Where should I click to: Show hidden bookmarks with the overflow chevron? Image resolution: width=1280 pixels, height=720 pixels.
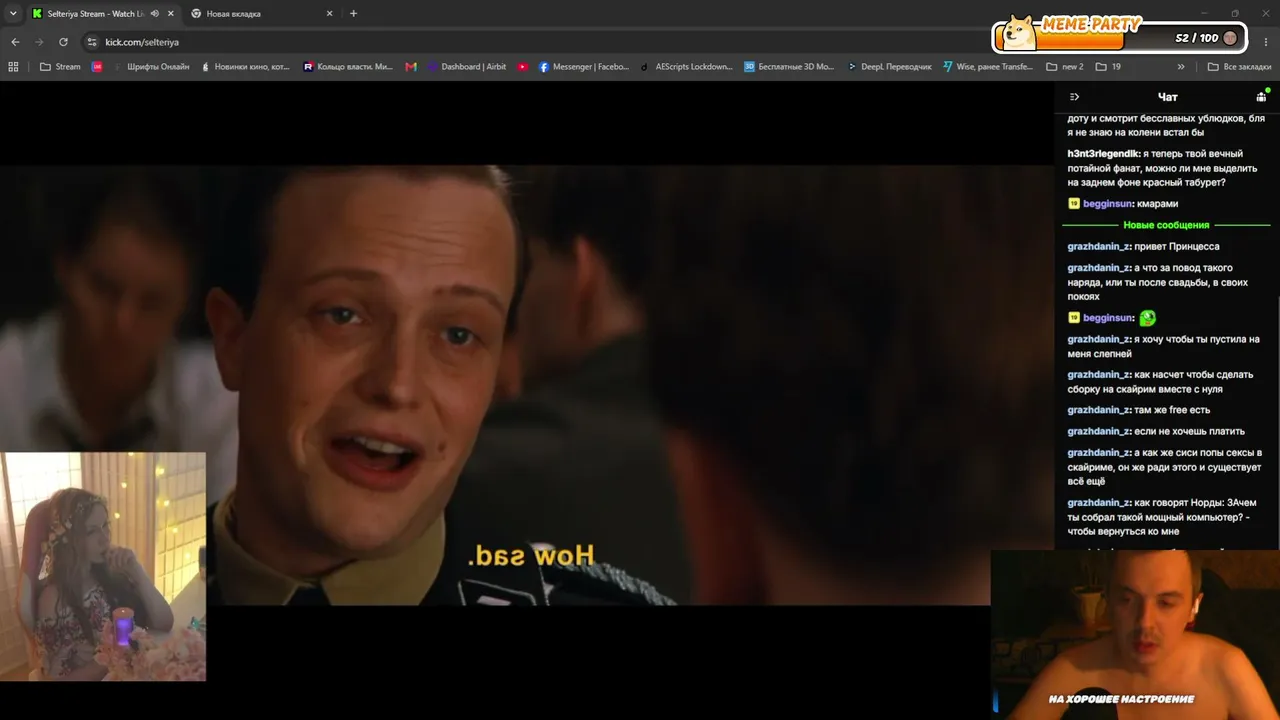[1181, 67]
